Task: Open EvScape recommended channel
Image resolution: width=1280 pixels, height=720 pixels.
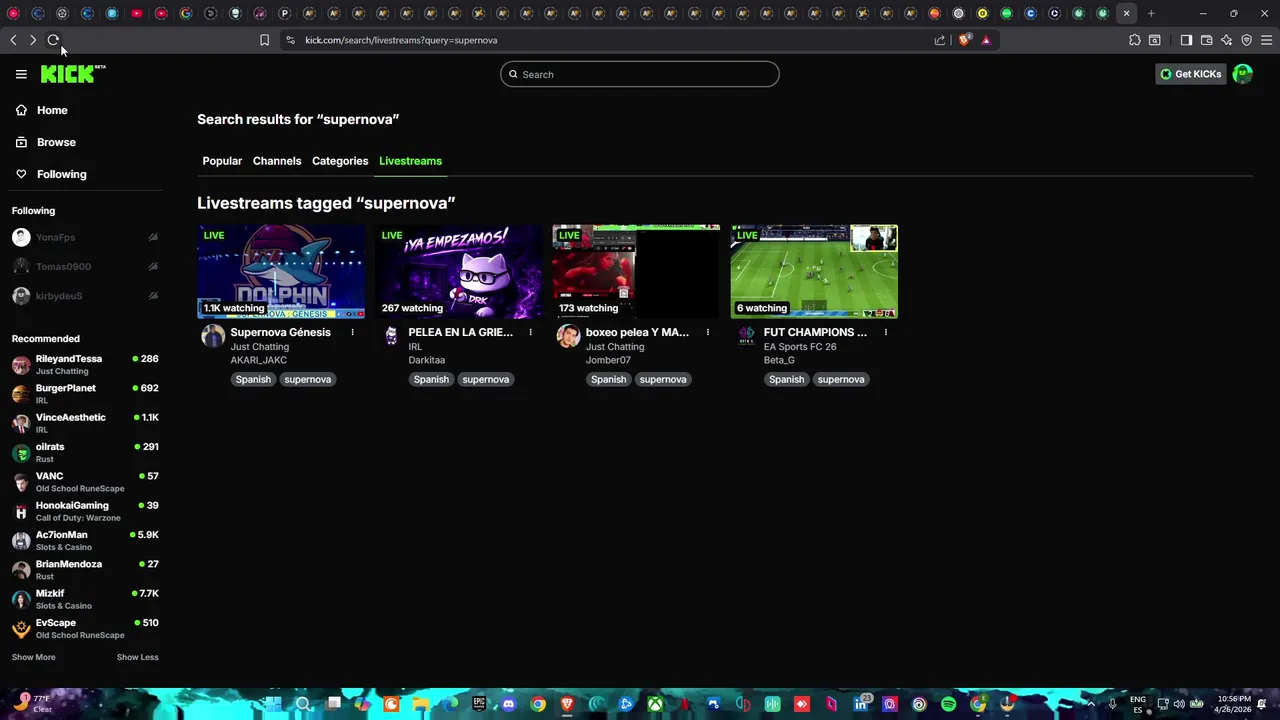Action: tap(85, 628)
